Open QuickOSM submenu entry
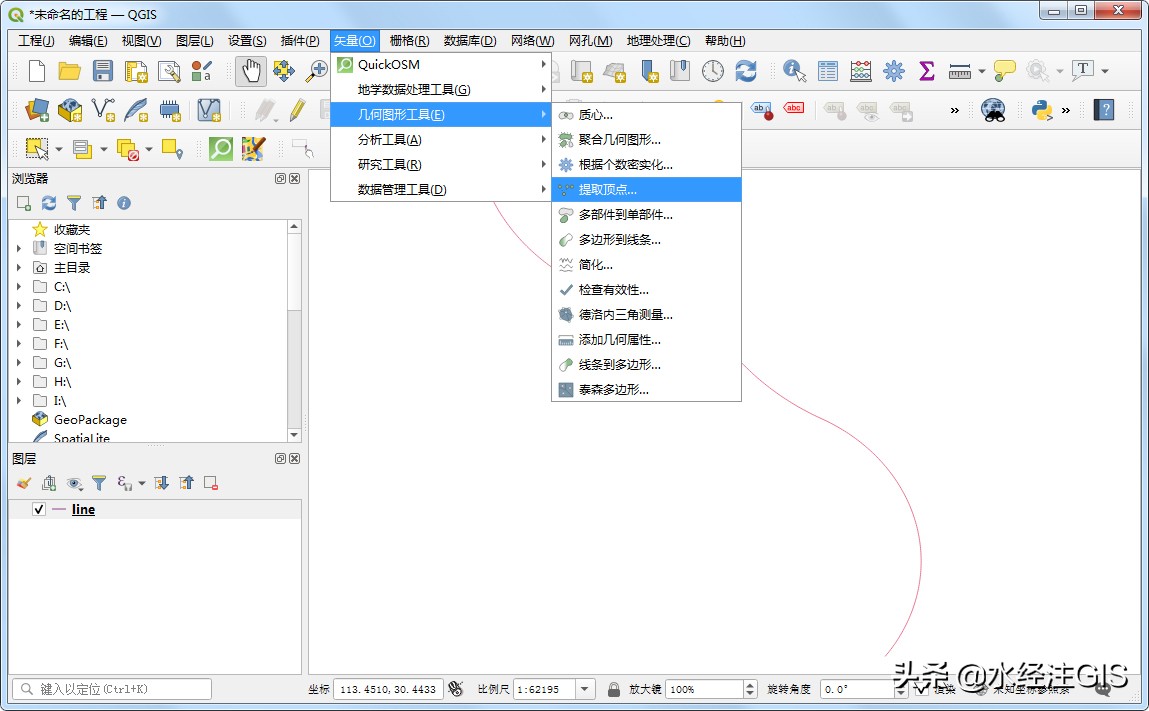This screenshot has width=1149, height=711. [440, 65]
